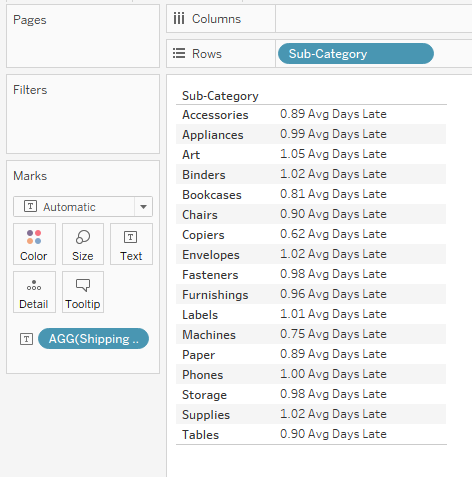
Task: Select the Furnishings row header
Action: (215, 295)
